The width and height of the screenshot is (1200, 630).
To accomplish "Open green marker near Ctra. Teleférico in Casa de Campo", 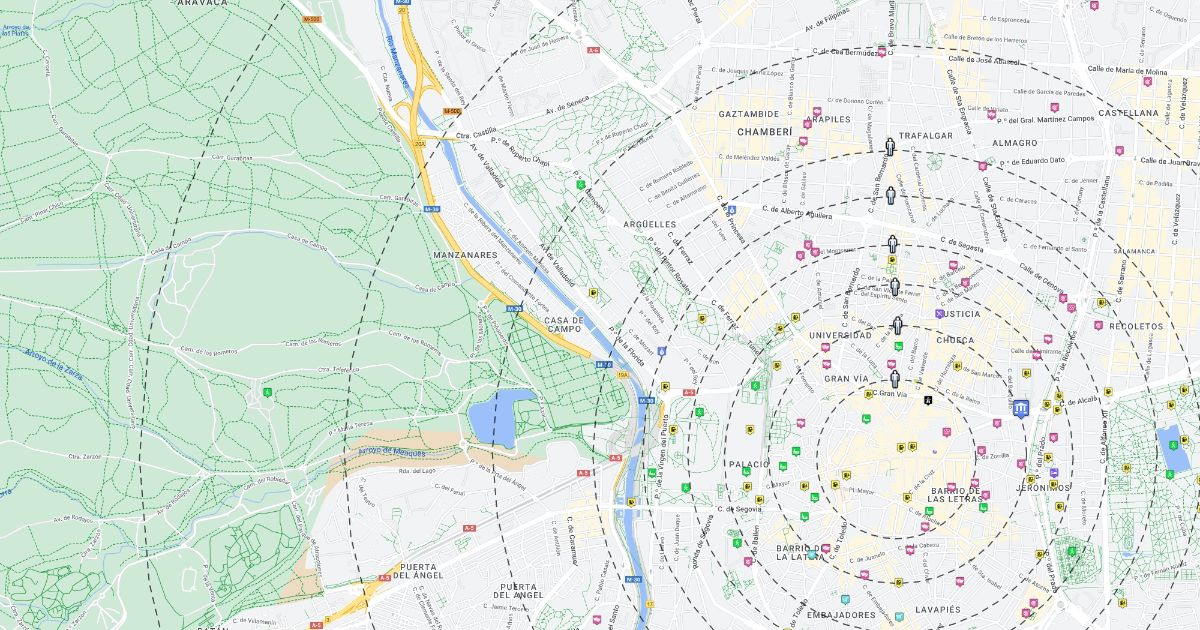I will 267,392.
